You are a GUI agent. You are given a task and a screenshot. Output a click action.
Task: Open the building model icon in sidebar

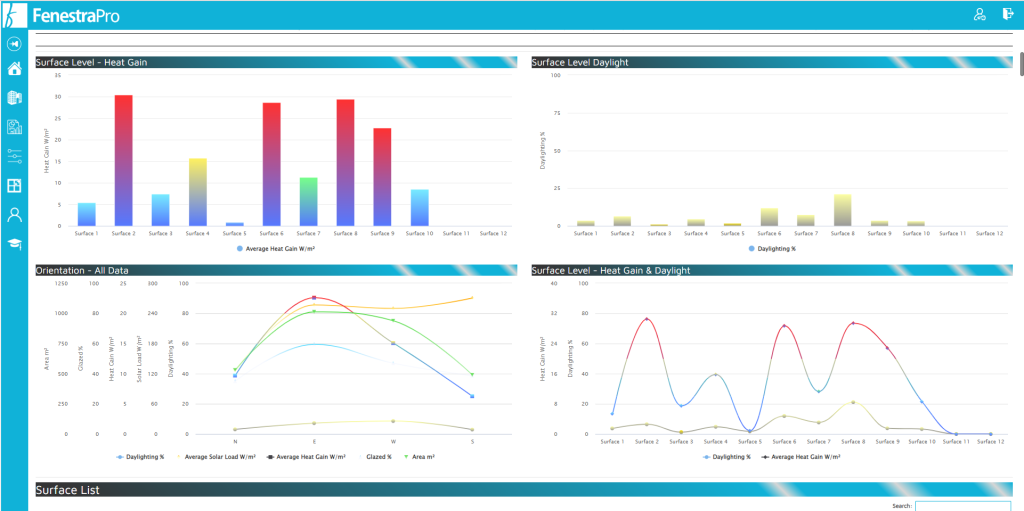(14, 98)
